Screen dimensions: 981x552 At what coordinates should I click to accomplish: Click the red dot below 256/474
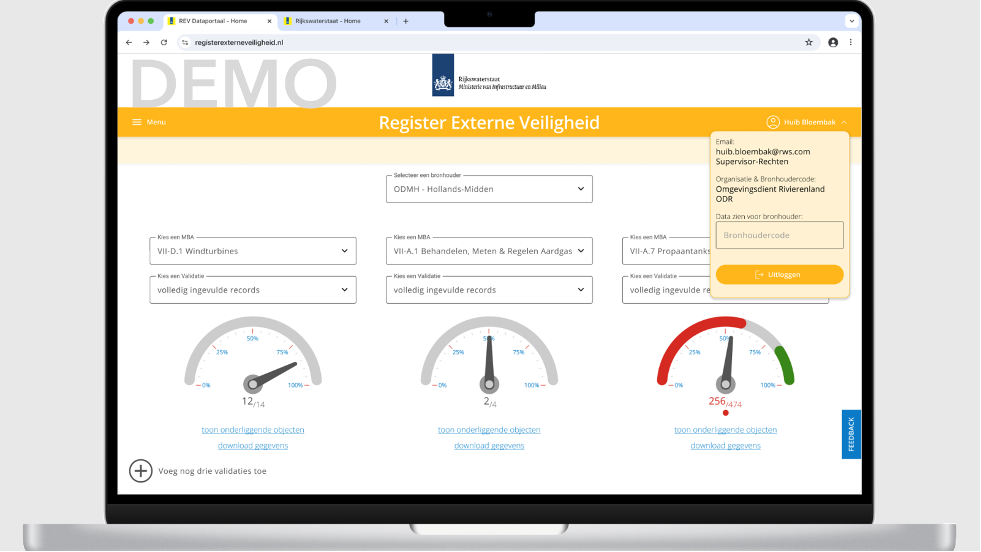(726, 413)
